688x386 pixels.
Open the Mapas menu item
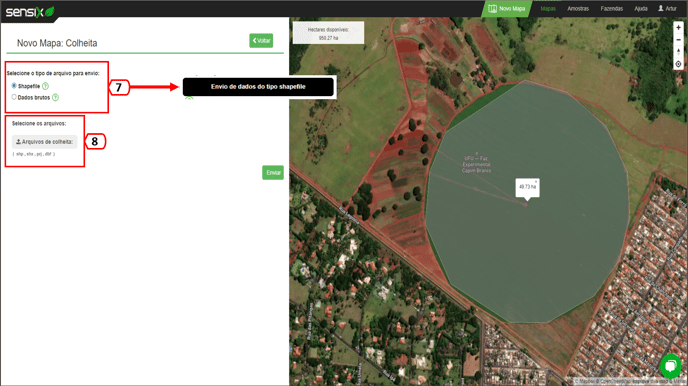[548, 8]
